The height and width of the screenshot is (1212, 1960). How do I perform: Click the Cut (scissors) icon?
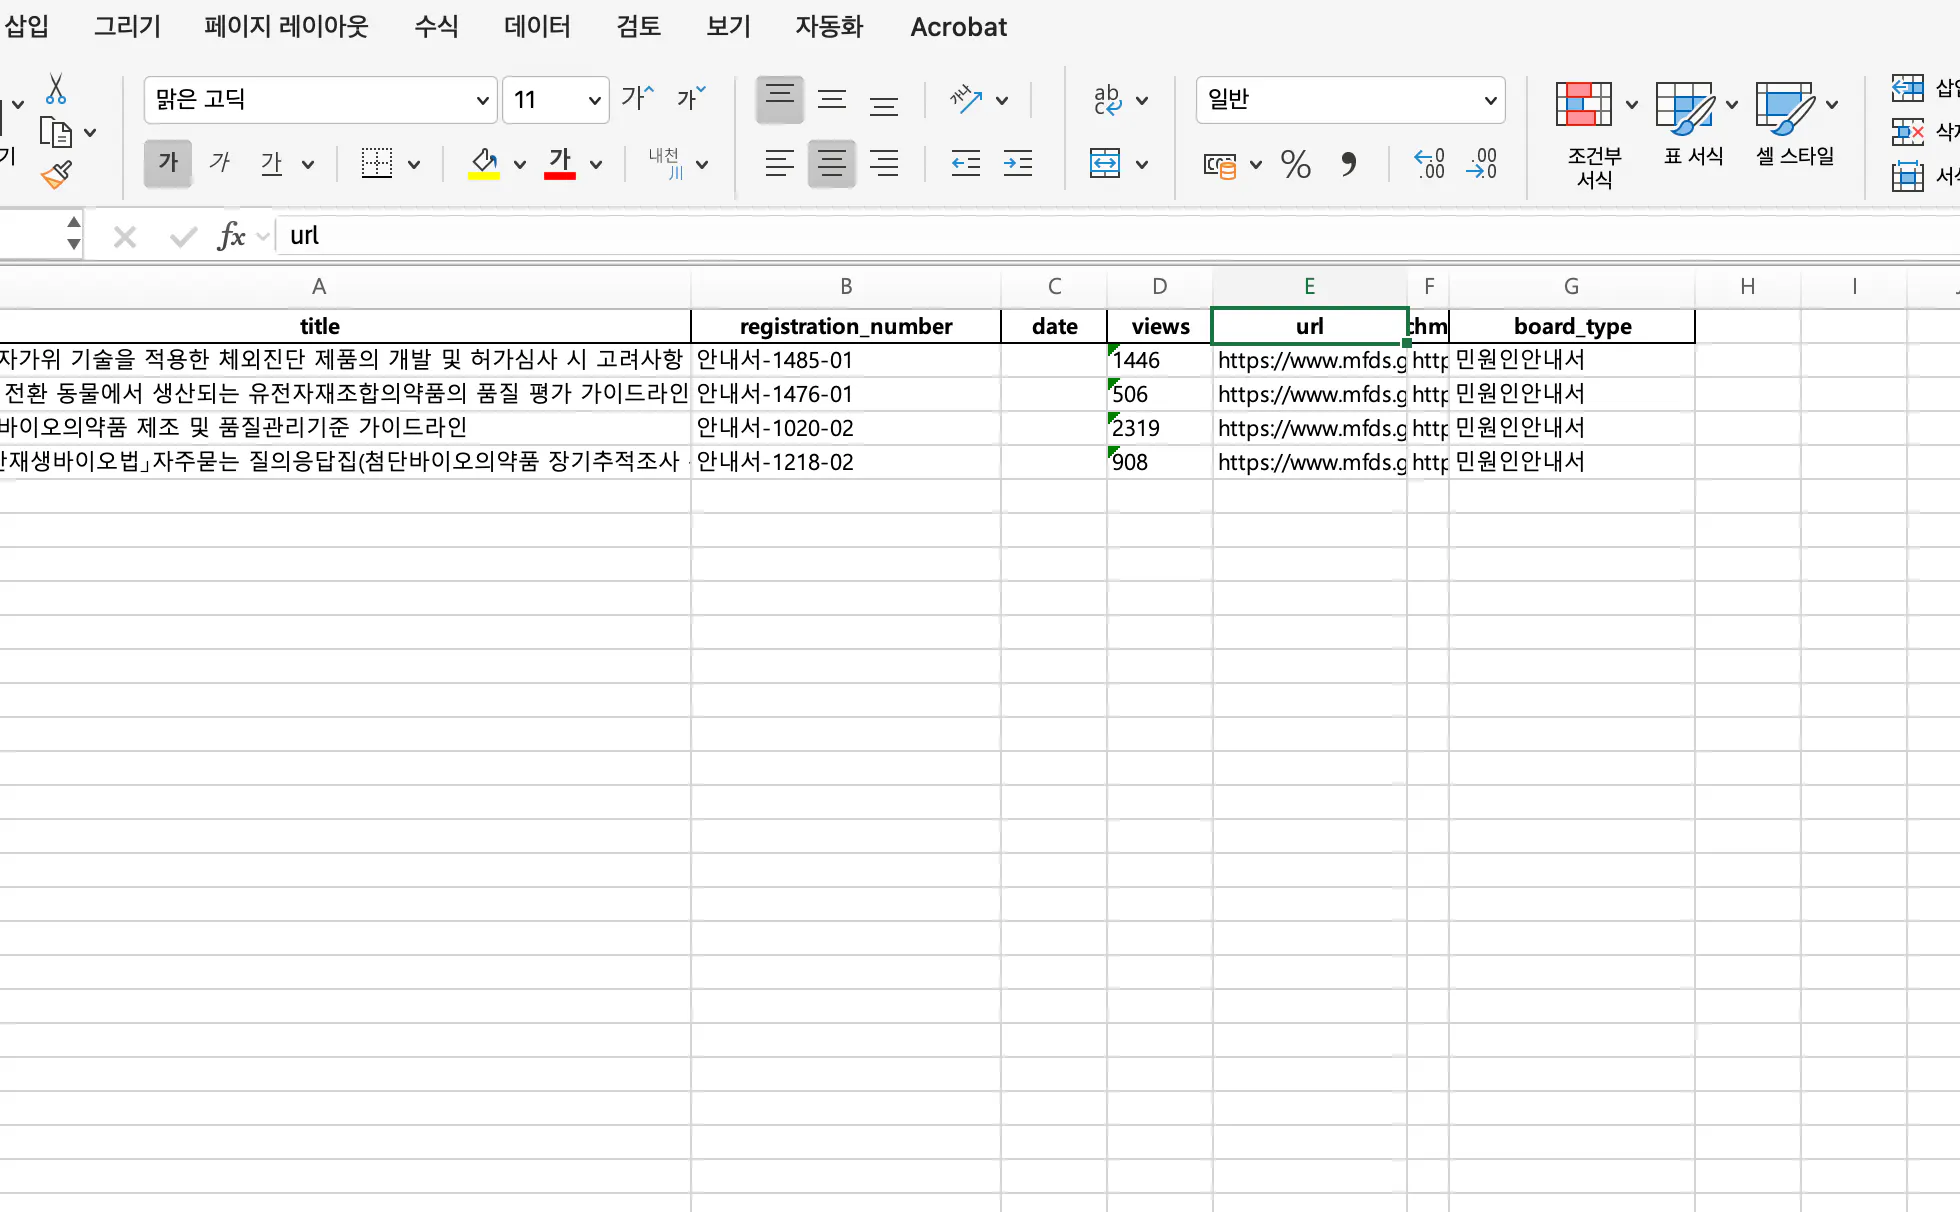pos(57,90)
